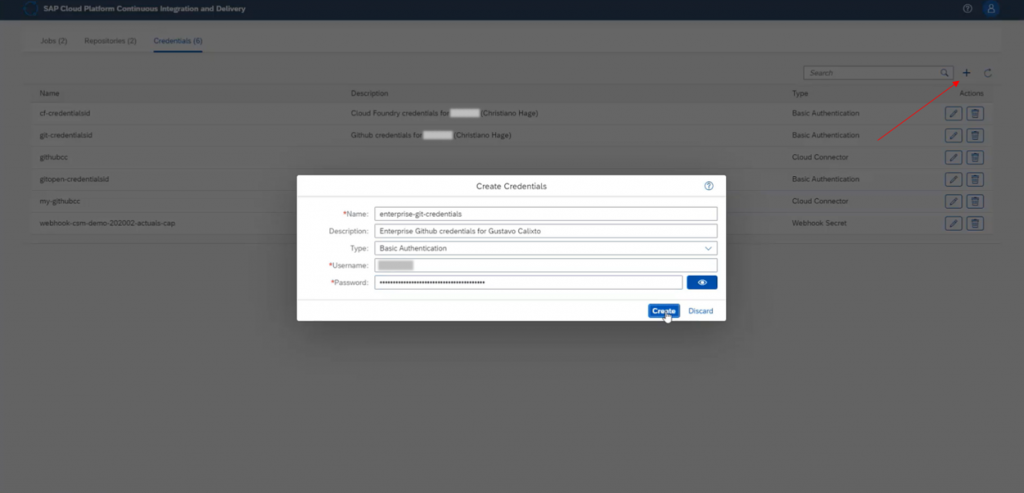Select the git-credentialsid name cell

coord(65,135)
